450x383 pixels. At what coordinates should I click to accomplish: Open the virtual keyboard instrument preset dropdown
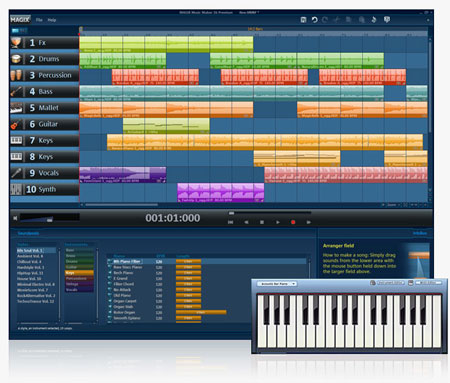coord(277,284)
